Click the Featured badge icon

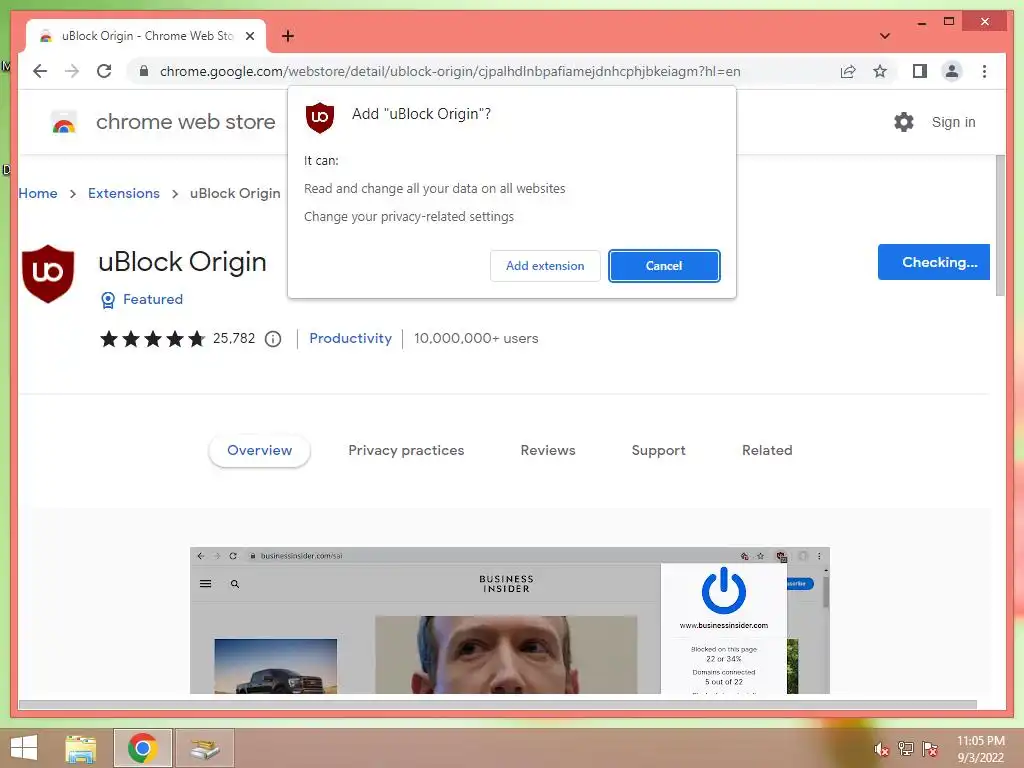point(108,300)
